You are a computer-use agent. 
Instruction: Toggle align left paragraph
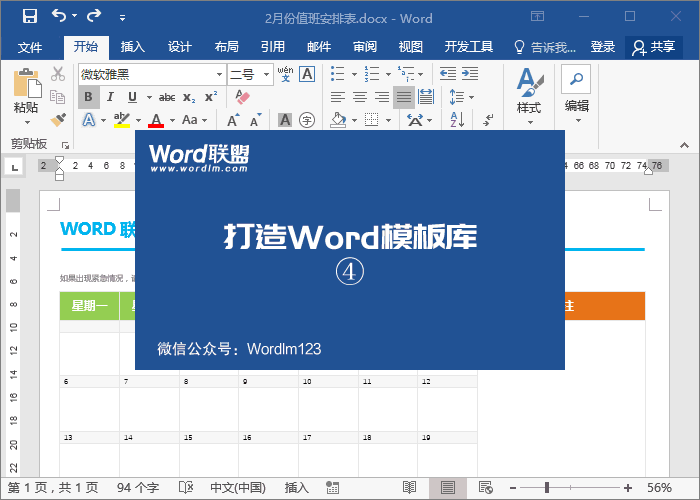[338, 97]
